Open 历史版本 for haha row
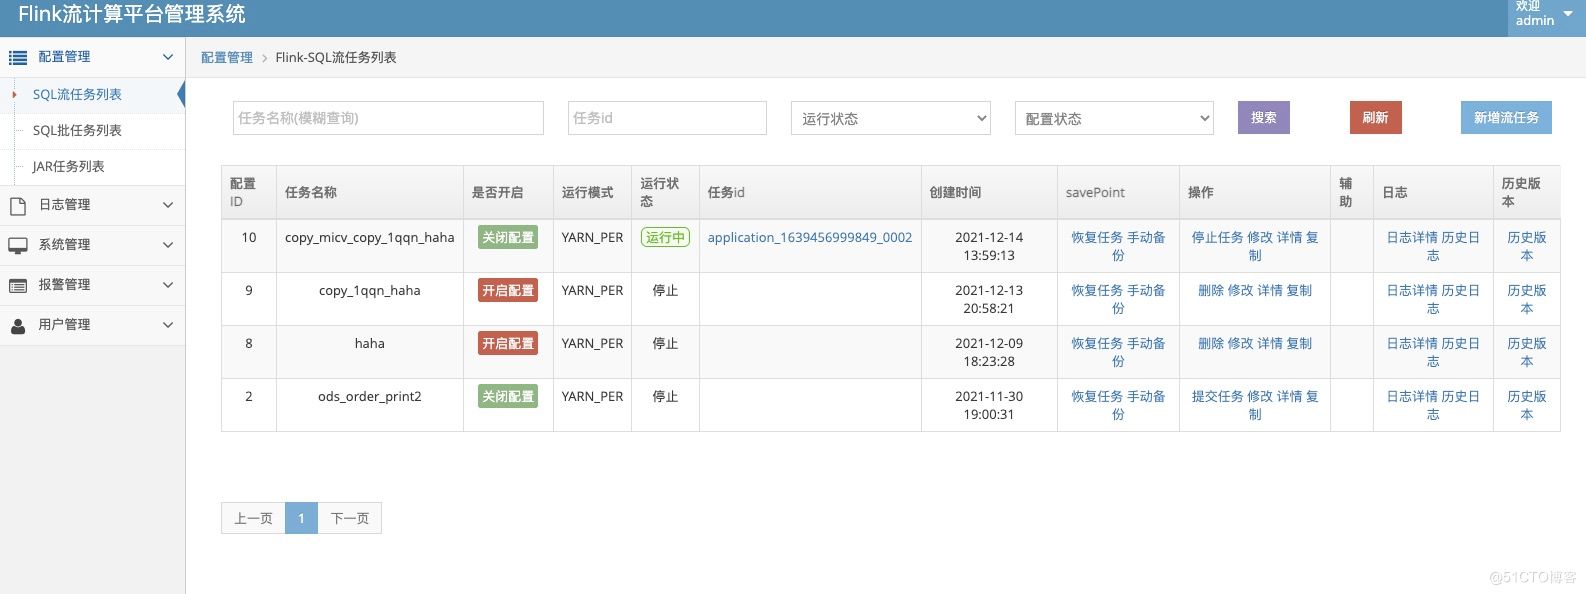 tap(1526, 352)
